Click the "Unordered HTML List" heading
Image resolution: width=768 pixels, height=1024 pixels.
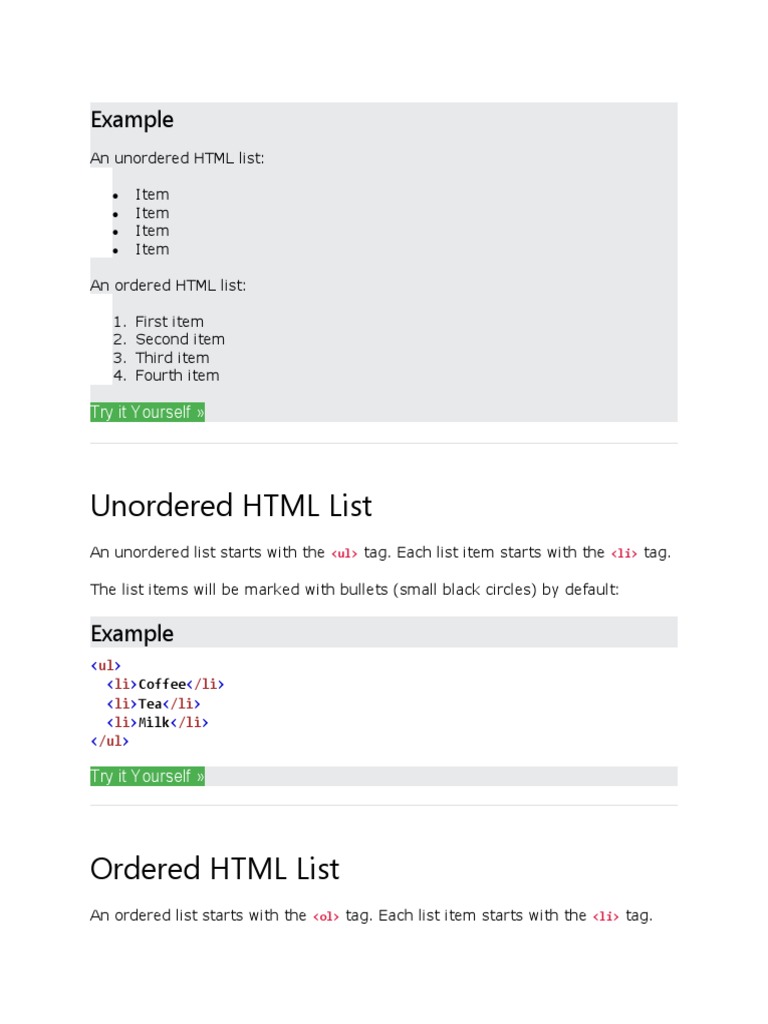click(231, 506)
